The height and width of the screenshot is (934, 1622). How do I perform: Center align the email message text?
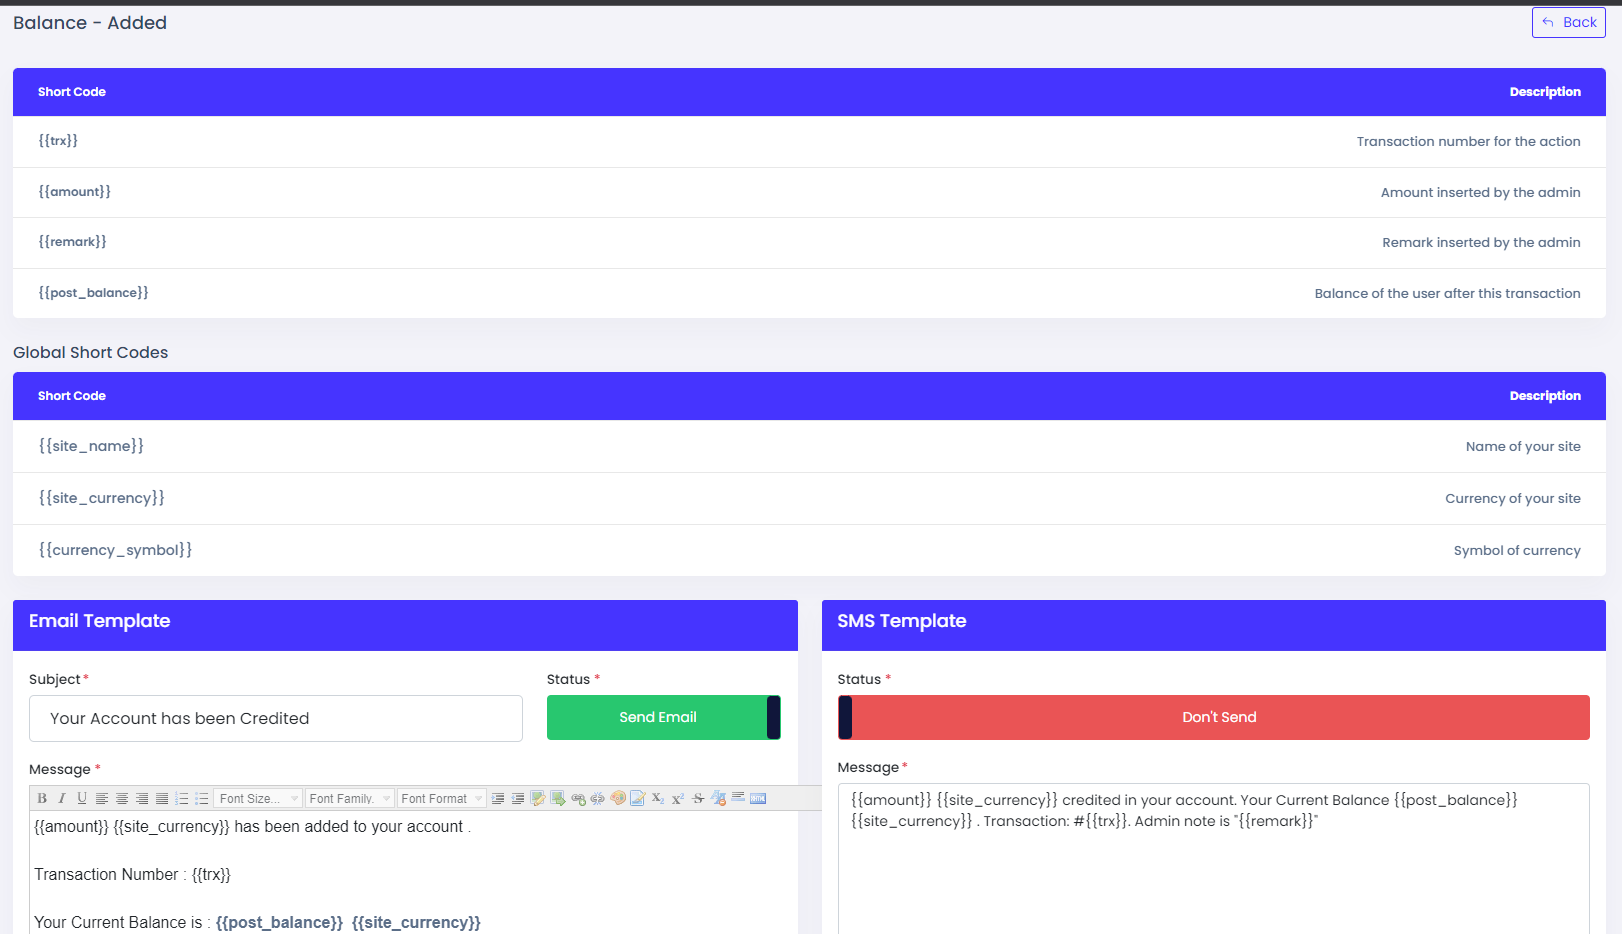(x=122, y=798)
